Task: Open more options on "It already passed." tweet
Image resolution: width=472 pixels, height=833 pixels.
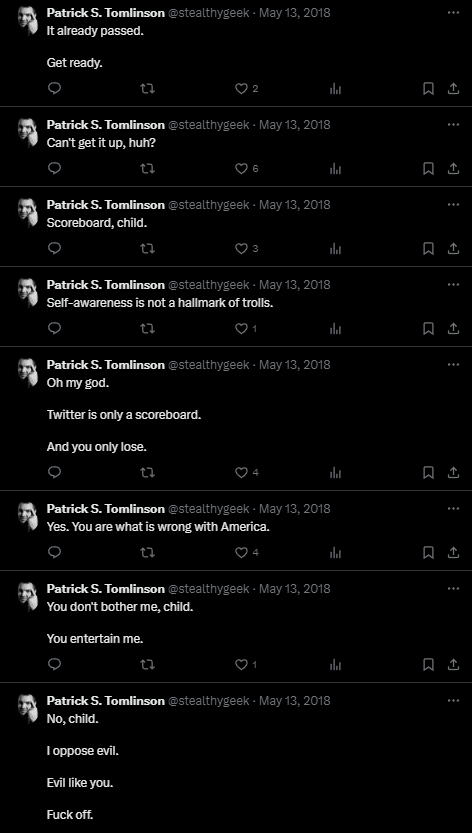Action: [453, 12]
